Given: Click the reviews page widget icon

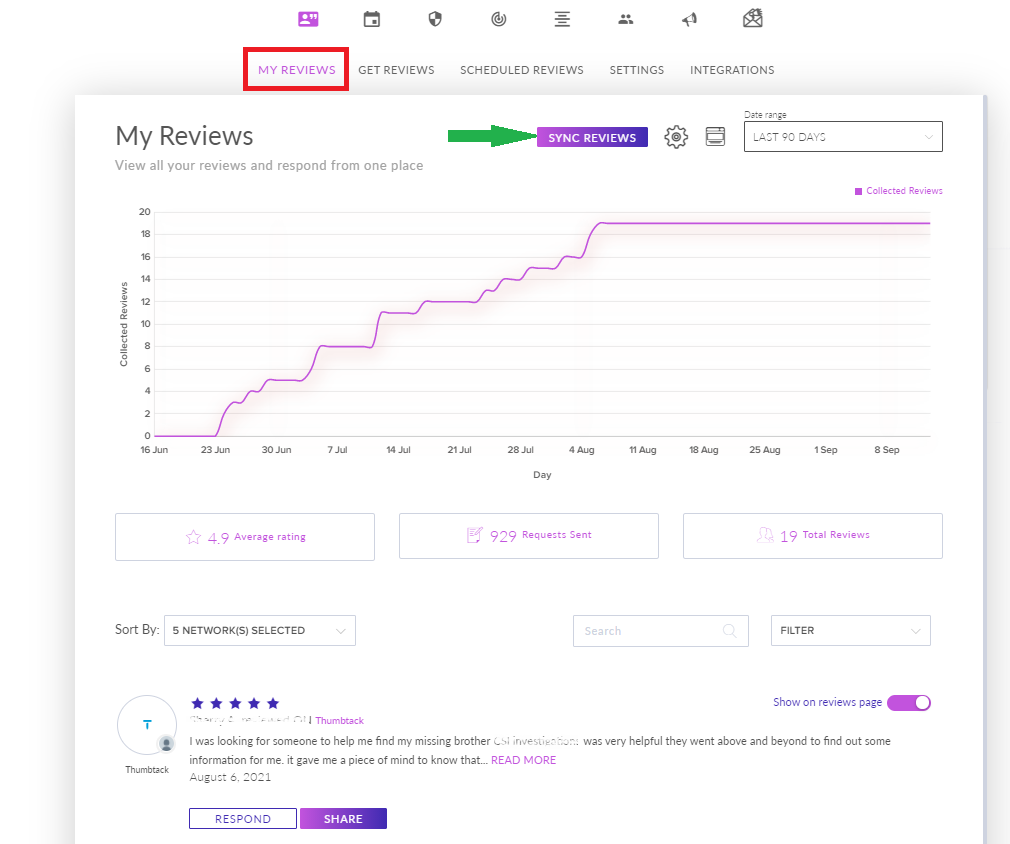Looking at the screenshot, I should coord(714,137).
